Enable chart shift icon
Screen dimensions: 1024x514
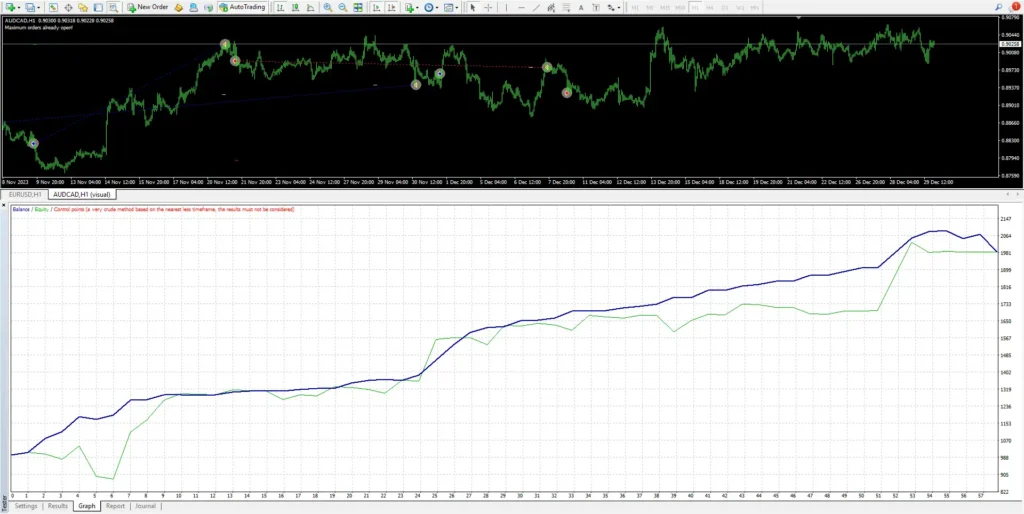point(391,7)
